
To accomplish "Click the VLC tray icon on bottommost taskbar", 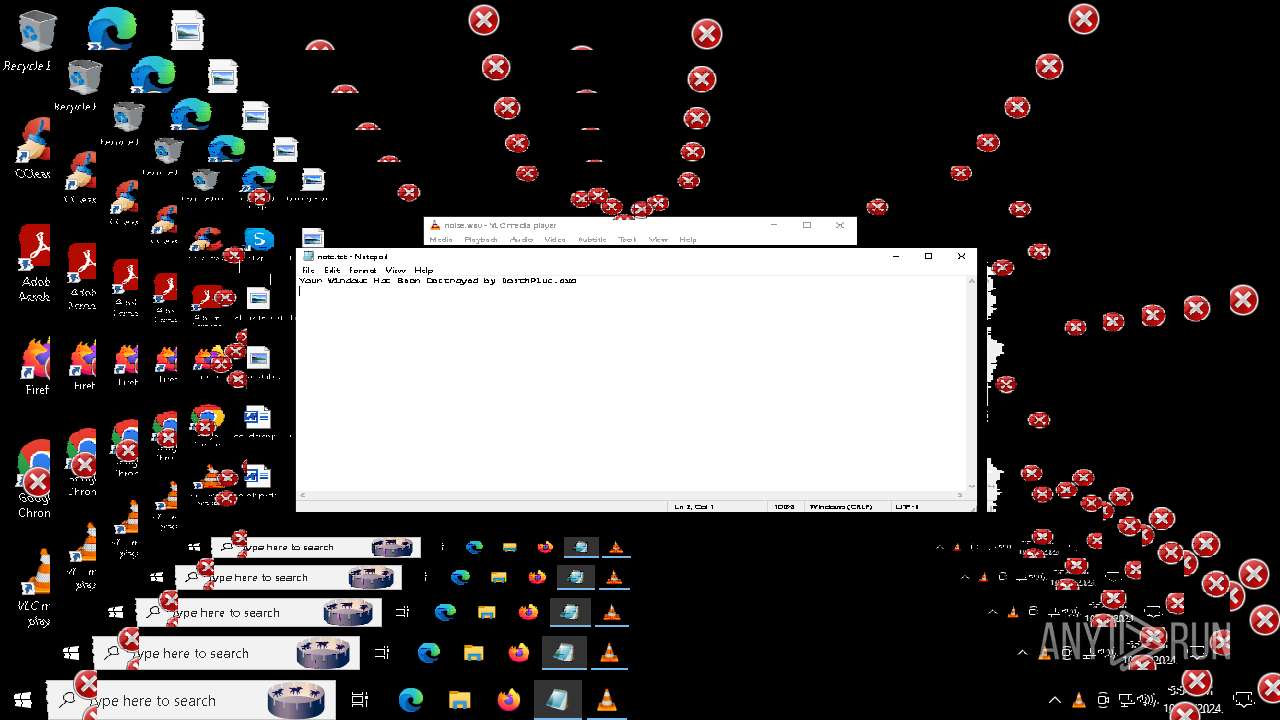I will click(1079, 700).
